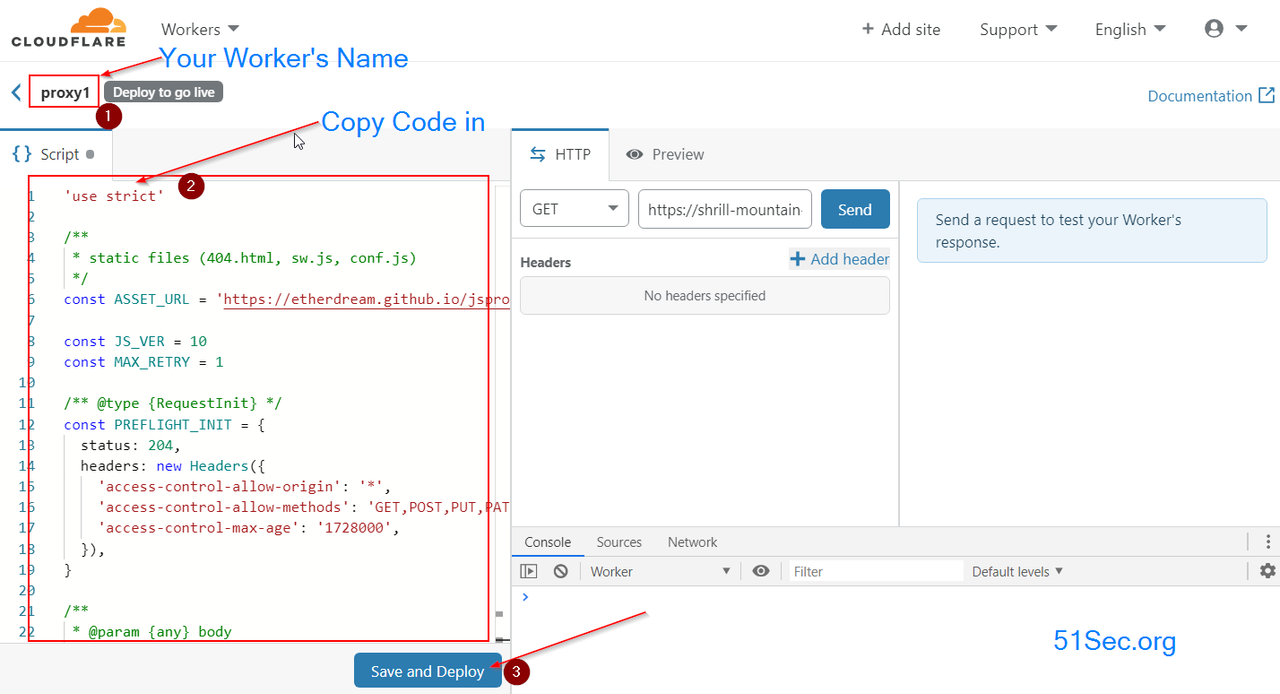Select the Console tab
The image size is (1280, 694).
point(548,542)
